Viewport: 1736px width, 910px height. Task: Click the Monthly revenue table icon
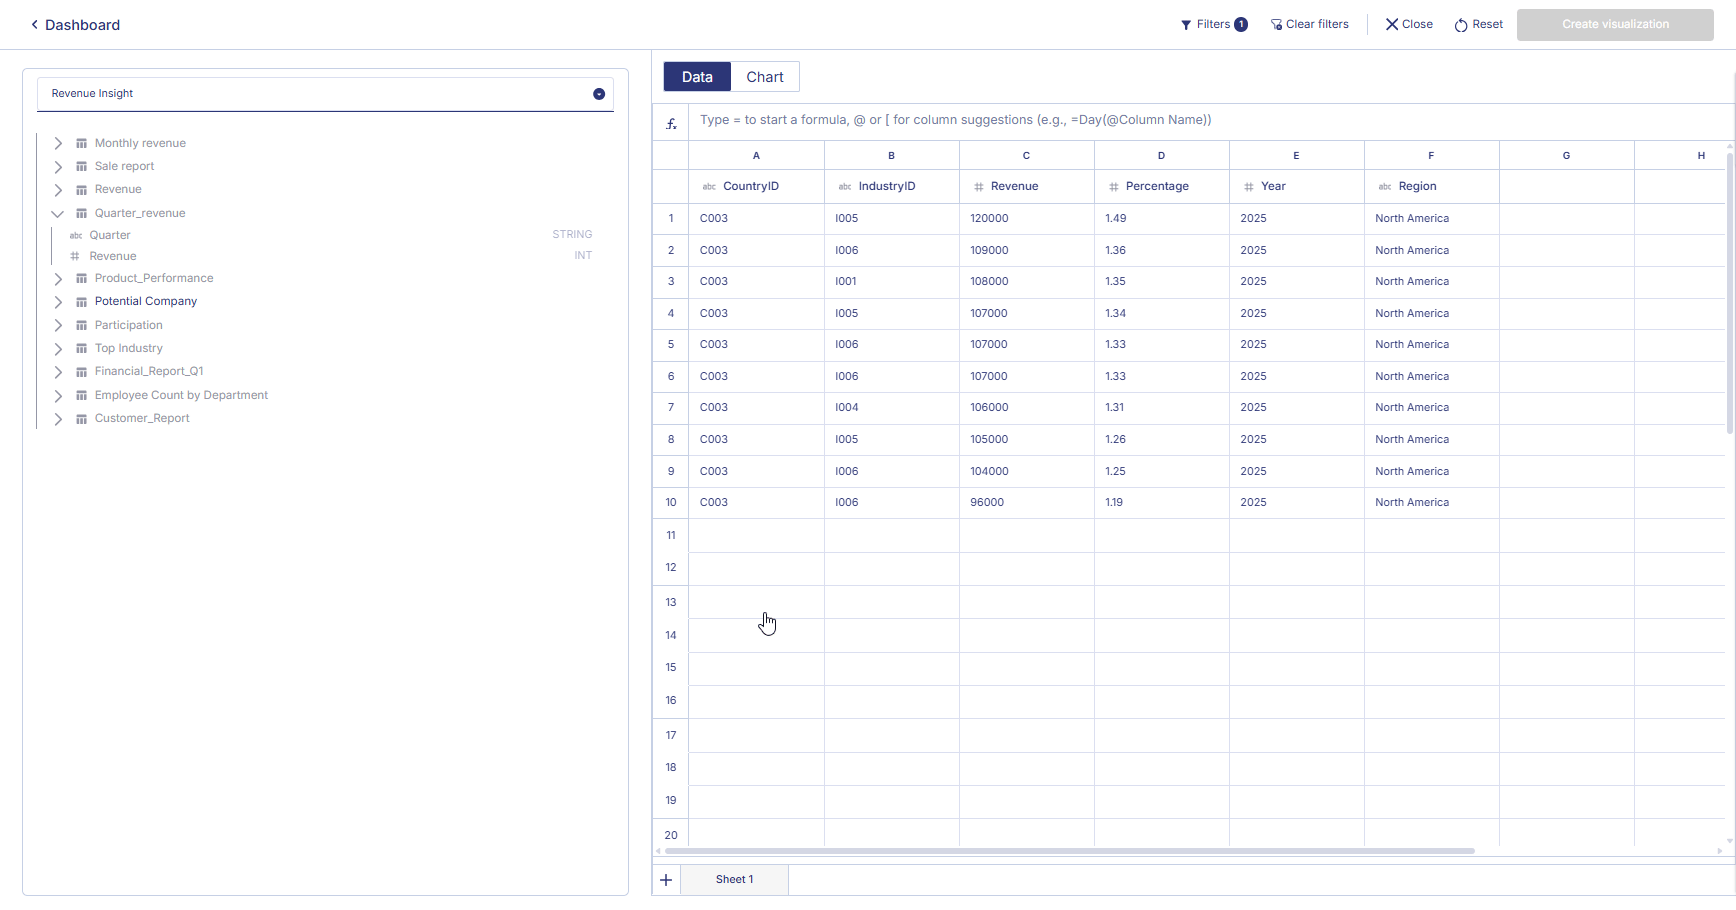tap(82, 144)
